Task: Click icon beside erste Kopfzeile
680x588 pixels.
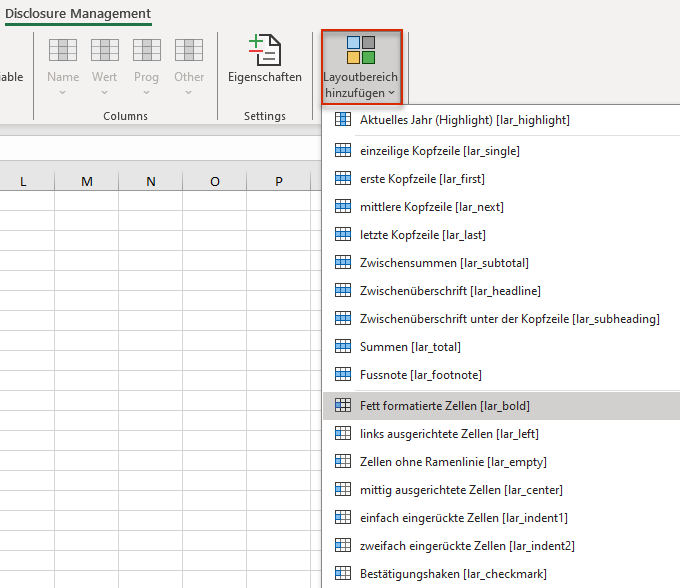Action: pyautogui.click(x=343, y=178)
